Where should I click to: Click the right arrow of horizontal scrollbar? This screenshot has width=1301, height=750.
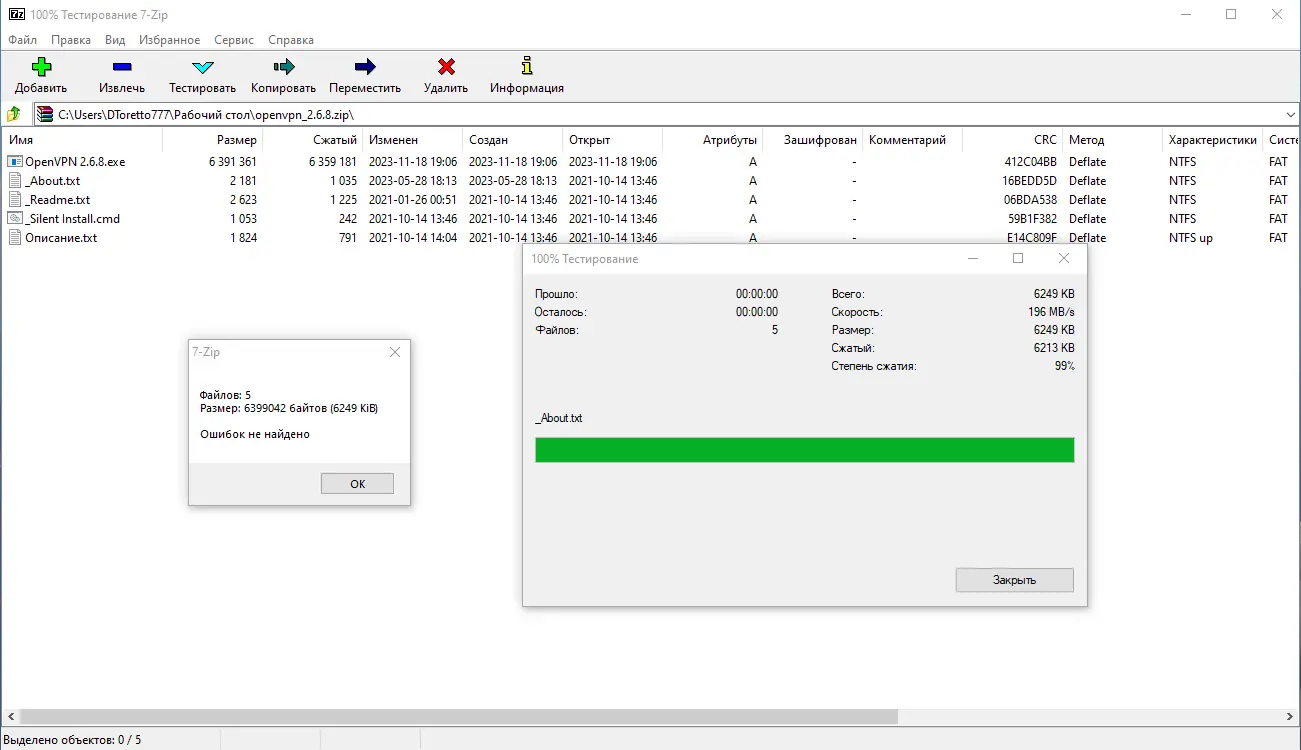point(1290,717)
